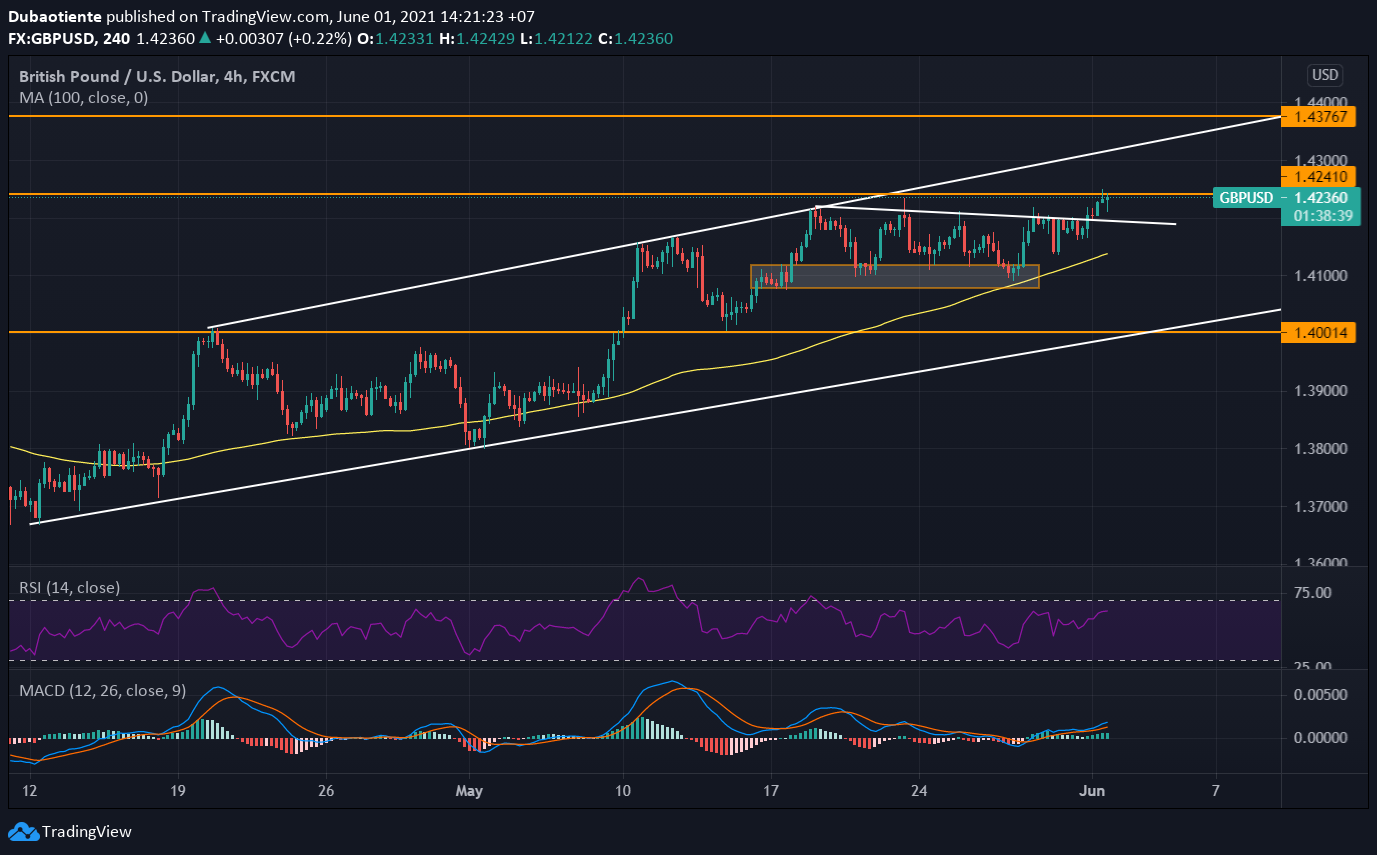Click the '10' date on time axis
The width and height of the screenshot is (1377, 855).
coord(623,791)
